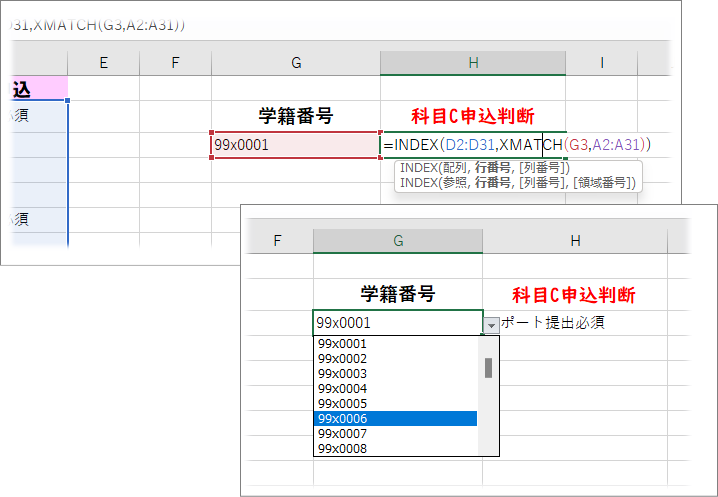Open the dropdown arrow beside cell 99x0001

coord(491,325)
